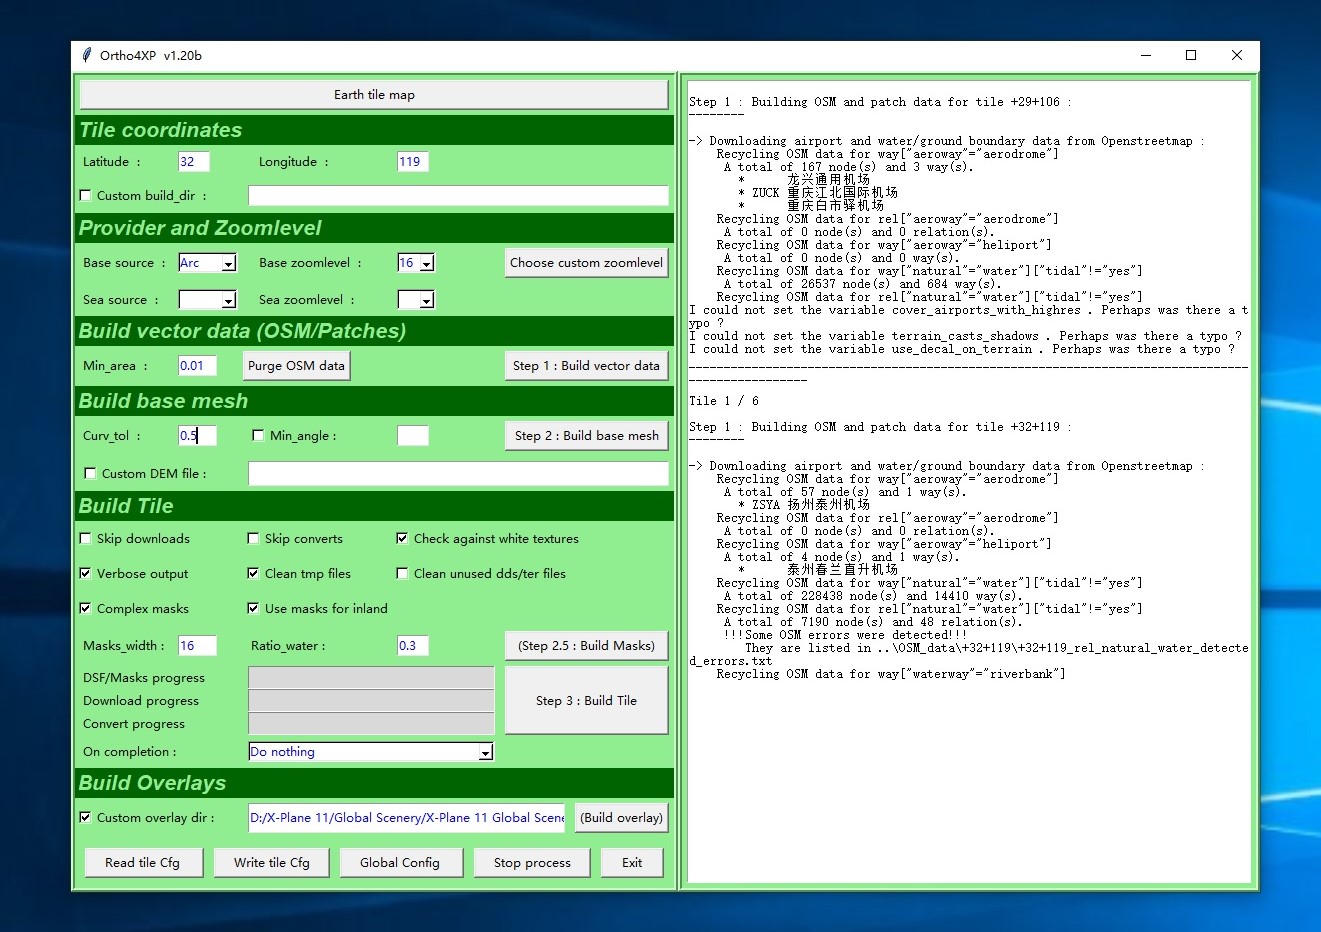Uncheck Clean tmp files checkbox

pyautogui.click(x=254, y=574)
